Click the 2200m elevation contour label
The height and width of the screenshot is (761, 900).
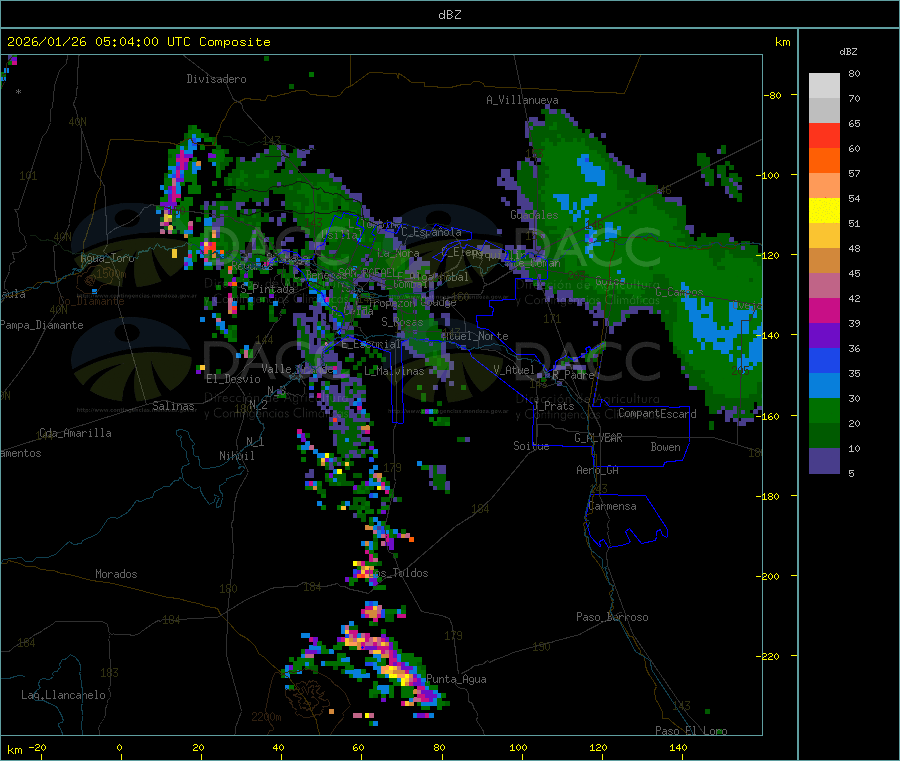click(x=266, y=717)
